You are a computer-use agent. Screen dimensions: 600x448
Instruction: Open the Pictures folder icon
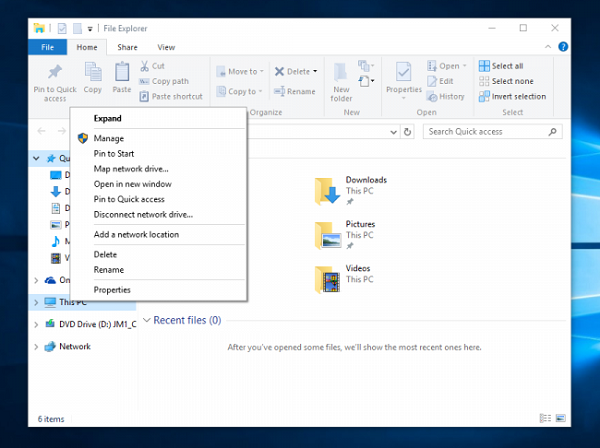tap(326, 234)
